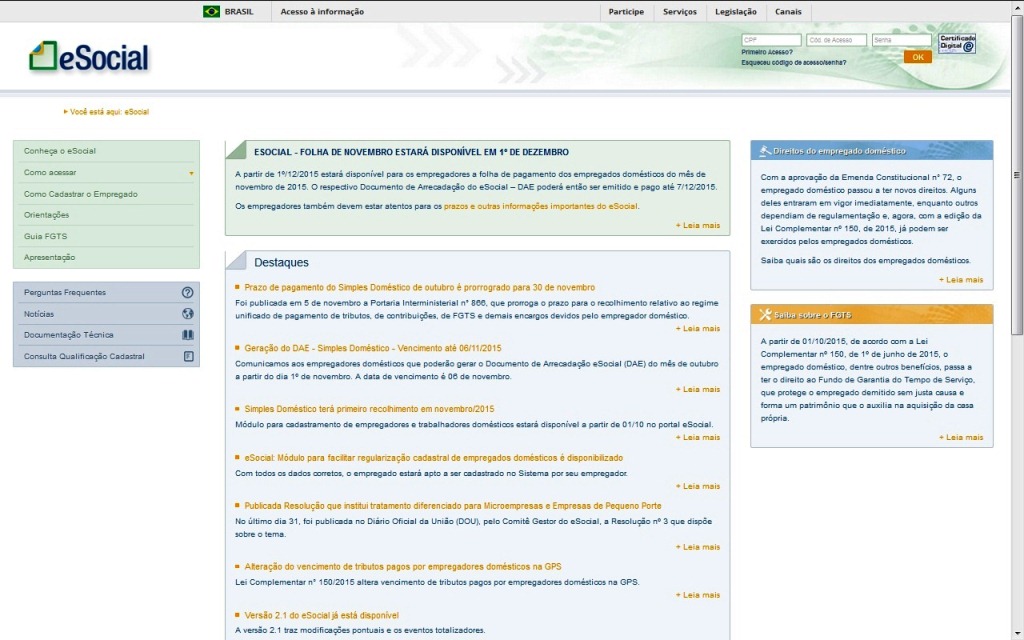Screen dimensions: 1024x640
Task: Click Leia mais in Direitos do empregado panel
Action: point(961,280)
